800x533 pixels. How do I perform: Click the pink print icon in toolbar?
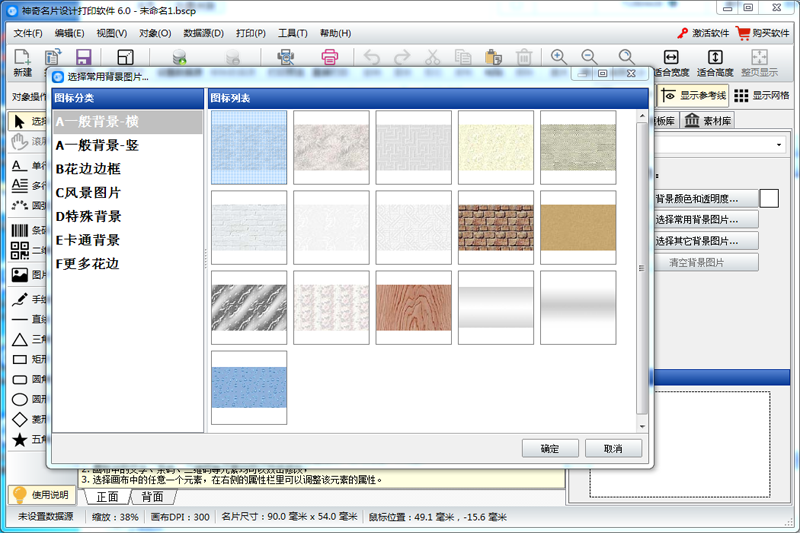point(331,58)
